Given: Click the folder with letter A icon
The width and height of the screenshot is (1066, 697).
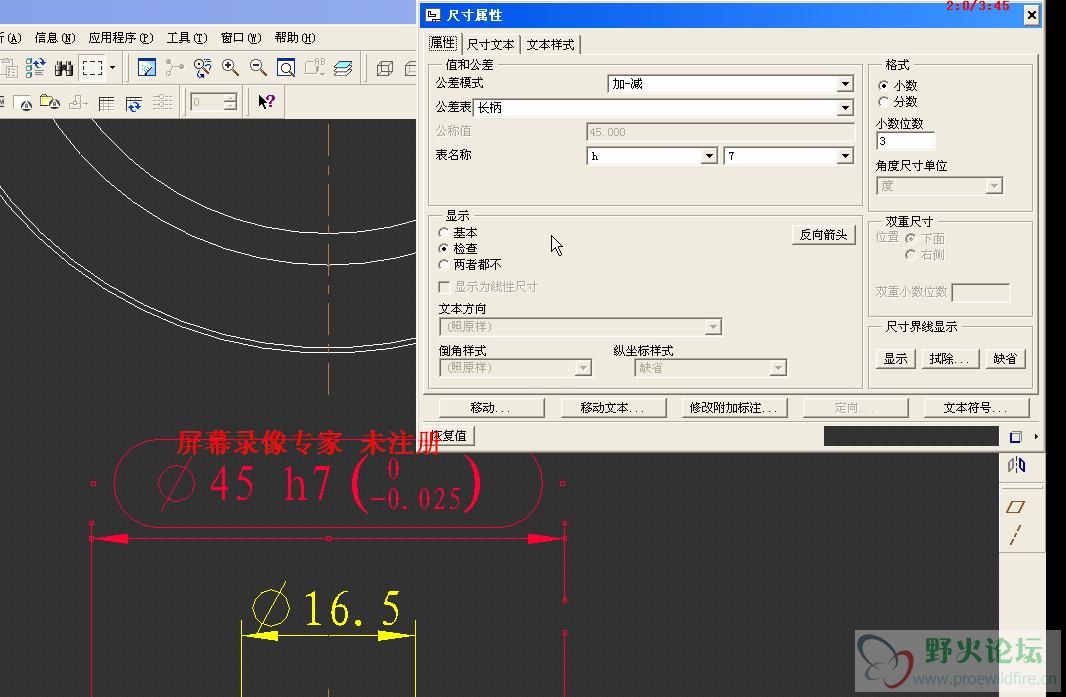Looking at the screenshot, I should 50,103.
